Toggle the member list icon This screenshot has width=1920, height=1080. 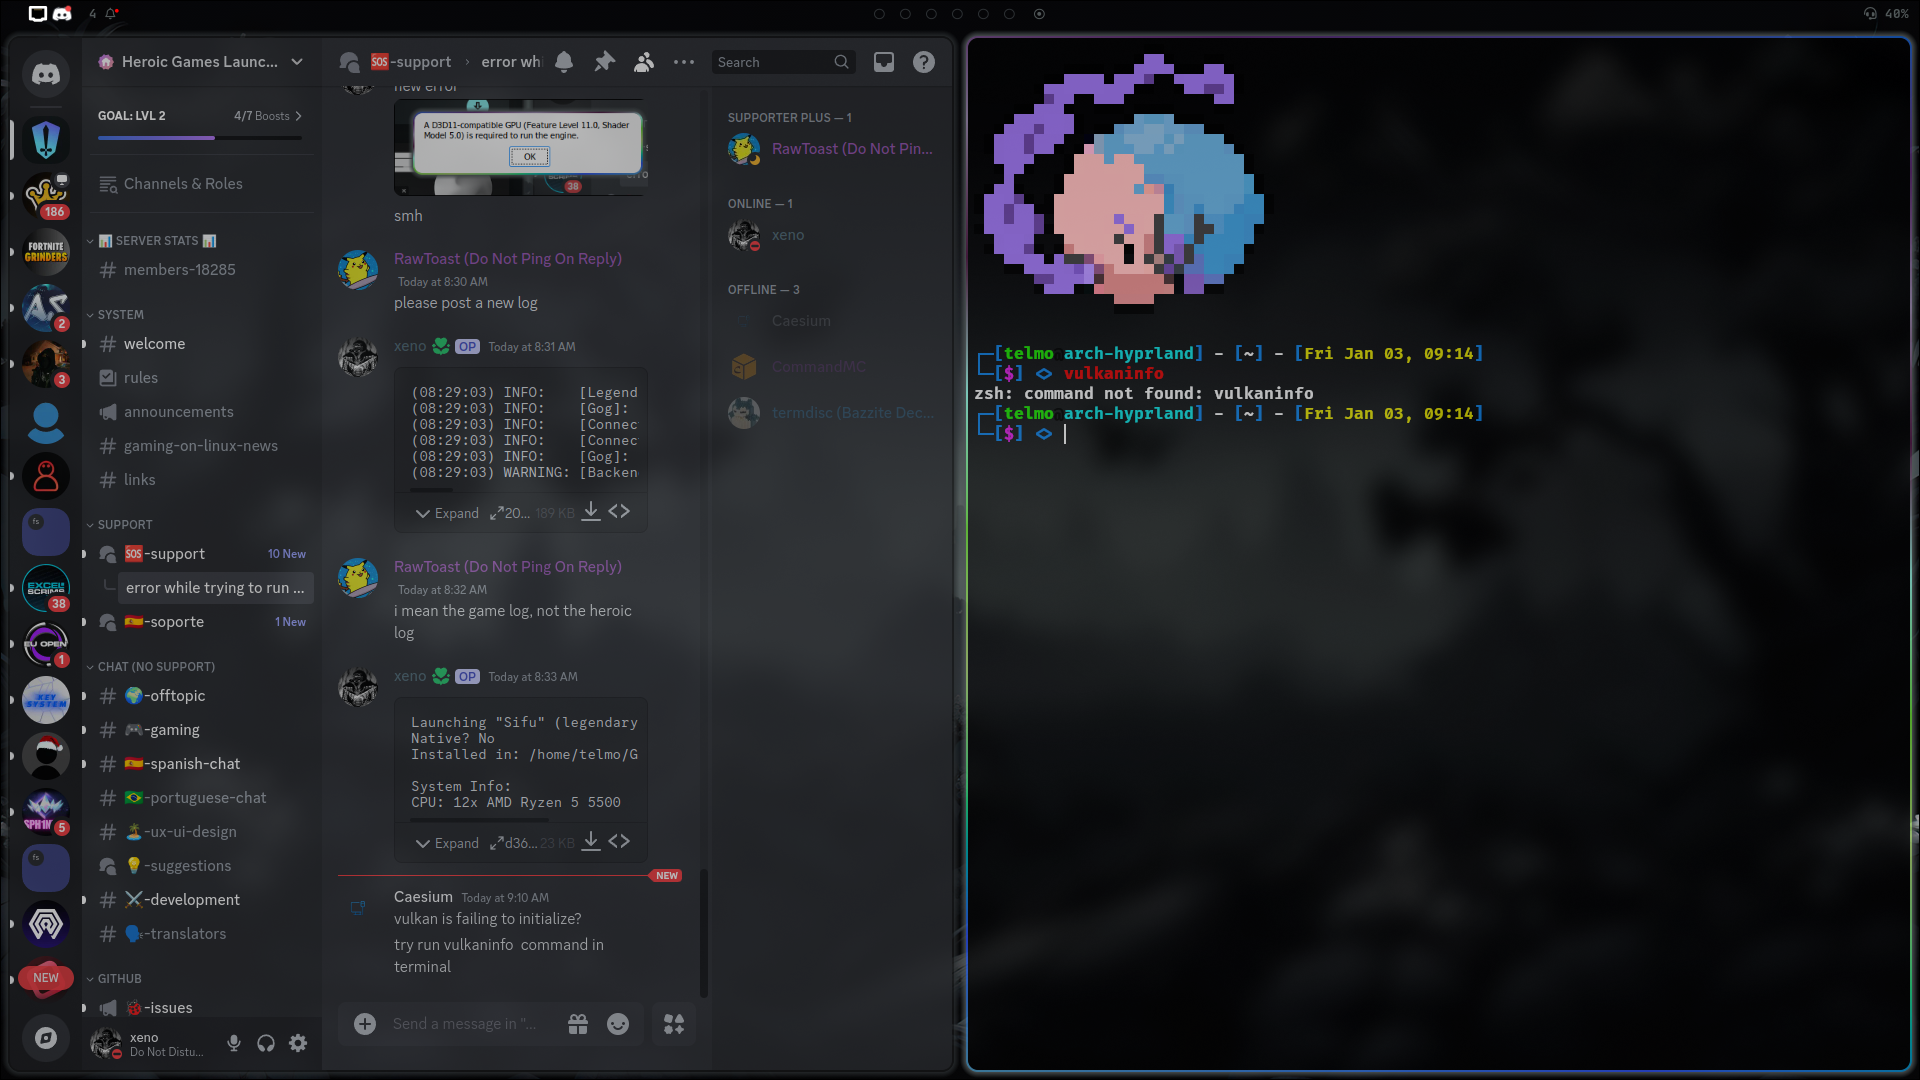644,62
